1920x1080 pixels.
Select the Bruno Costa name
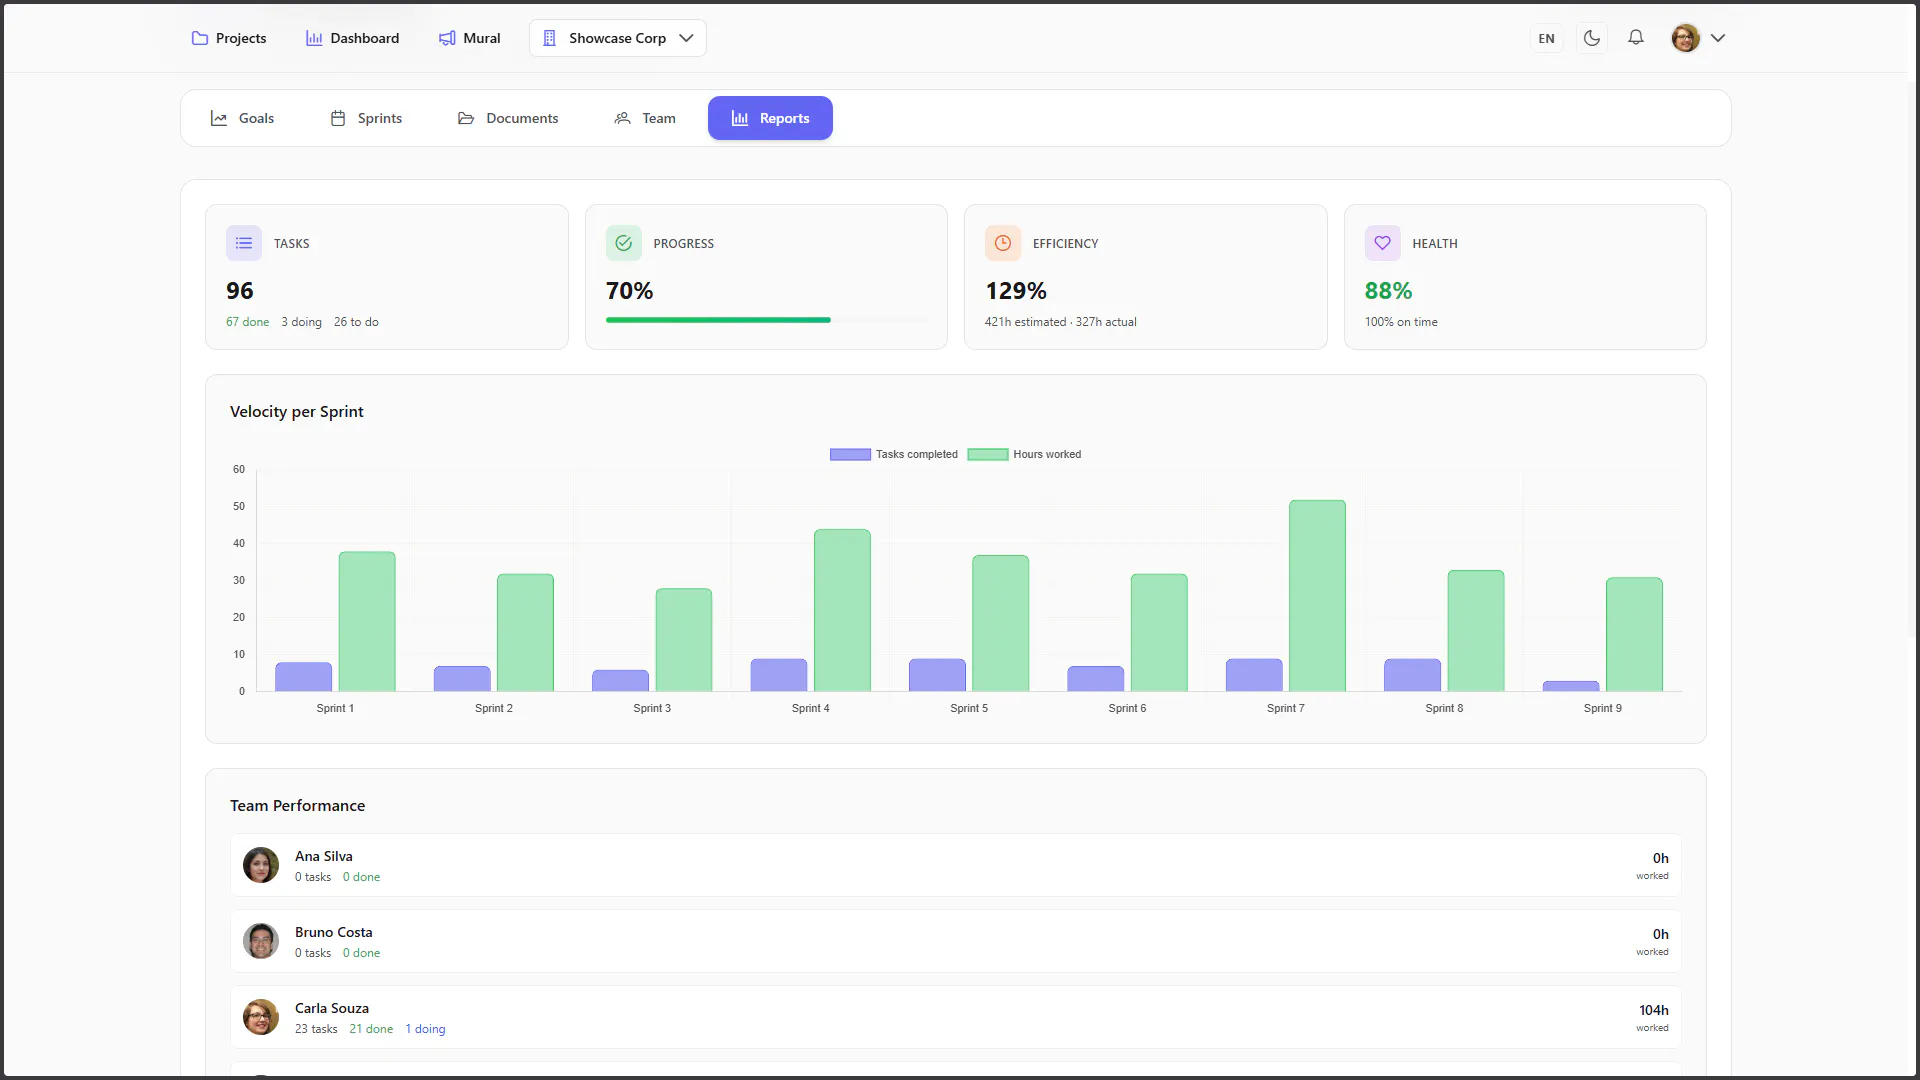point(334,932)
